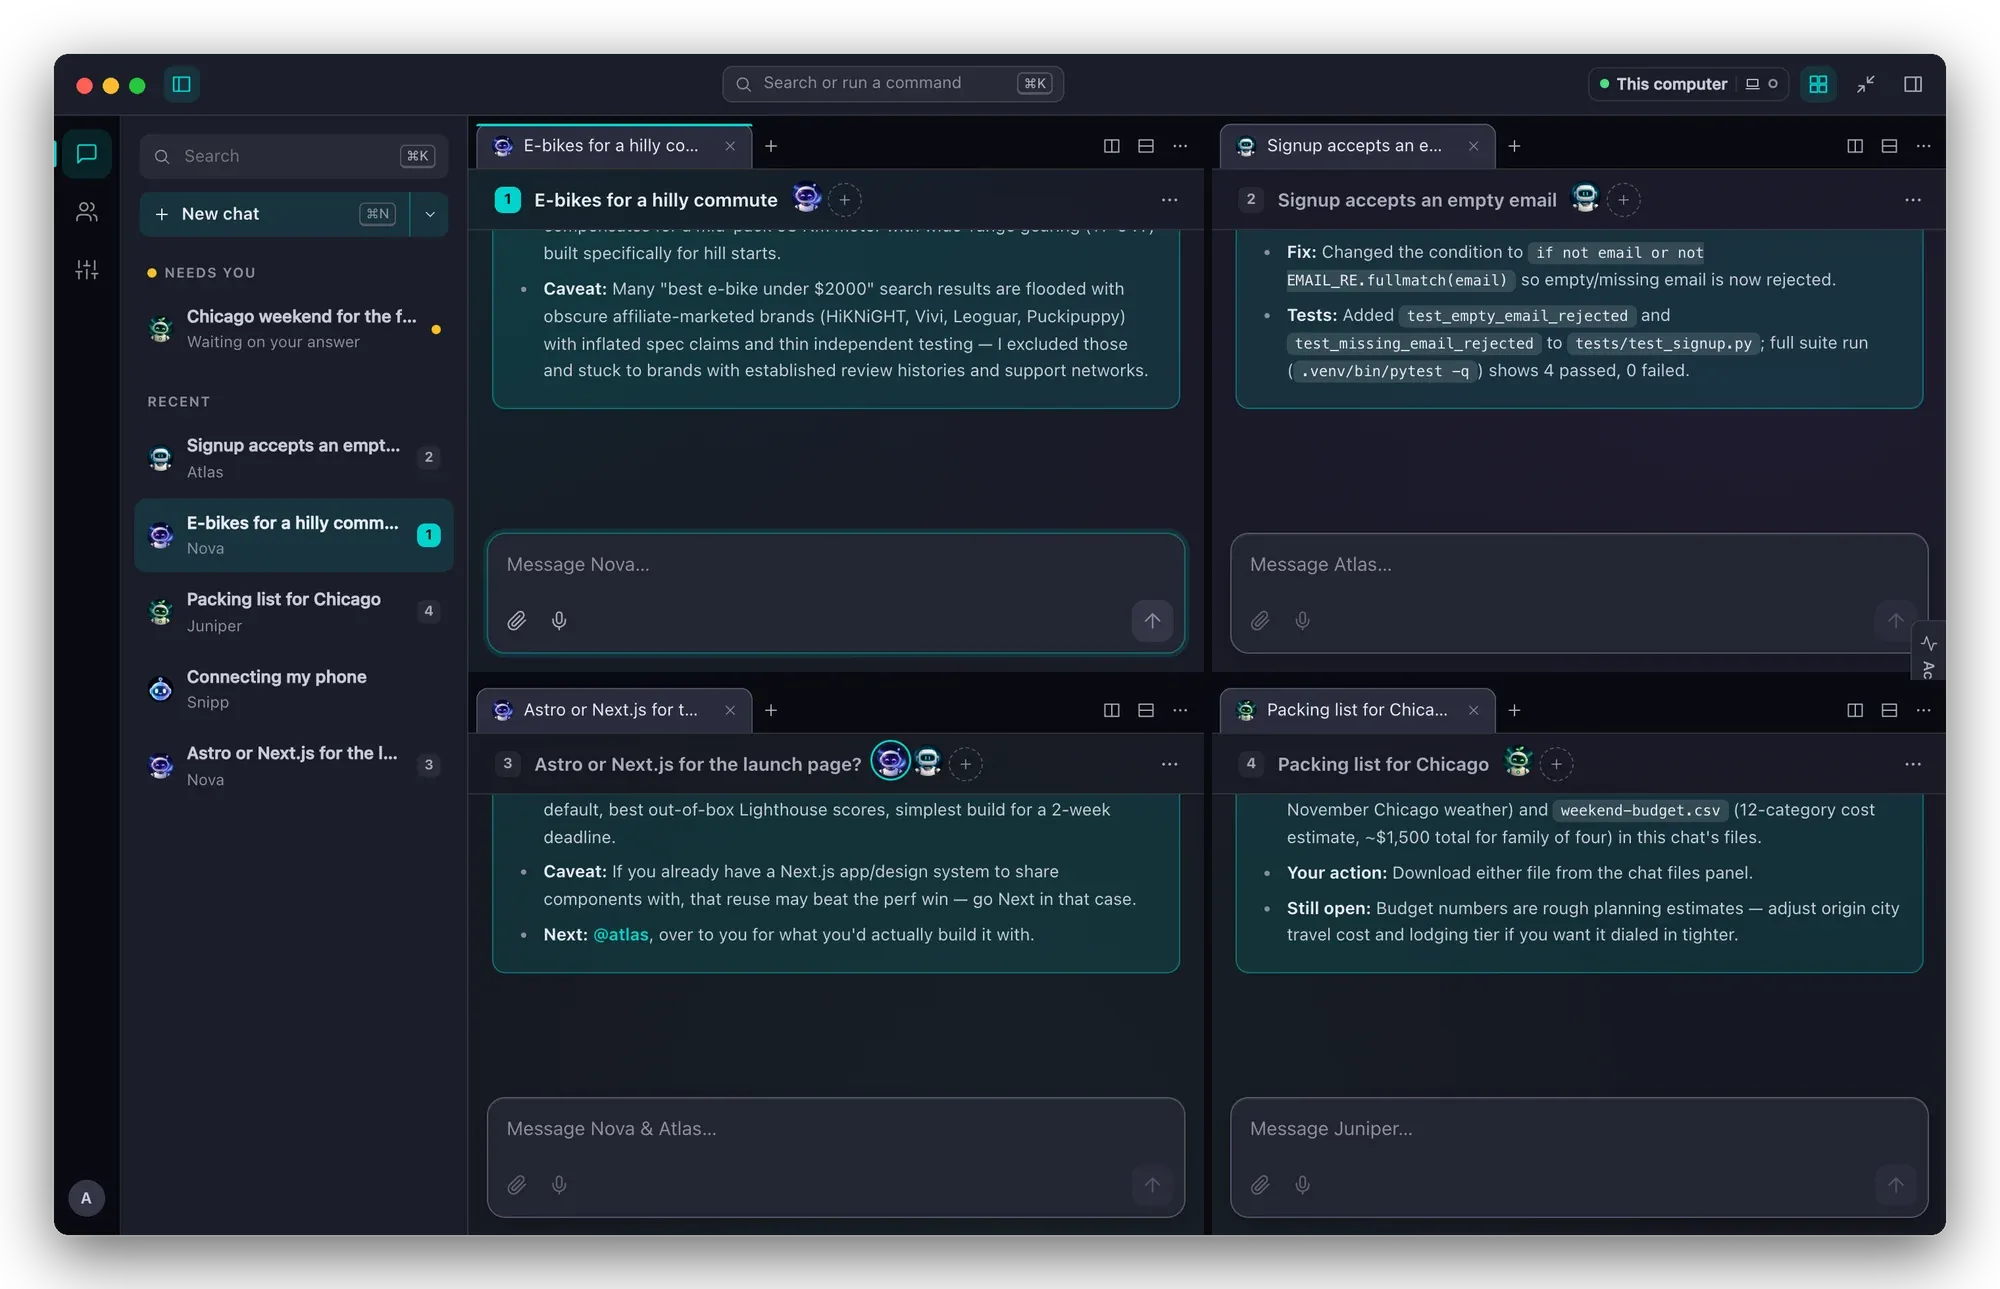Screen dimensions: 2000x1289
Task: Attach a file in Message Juniper box
Action: (x=1260, y=1185)
